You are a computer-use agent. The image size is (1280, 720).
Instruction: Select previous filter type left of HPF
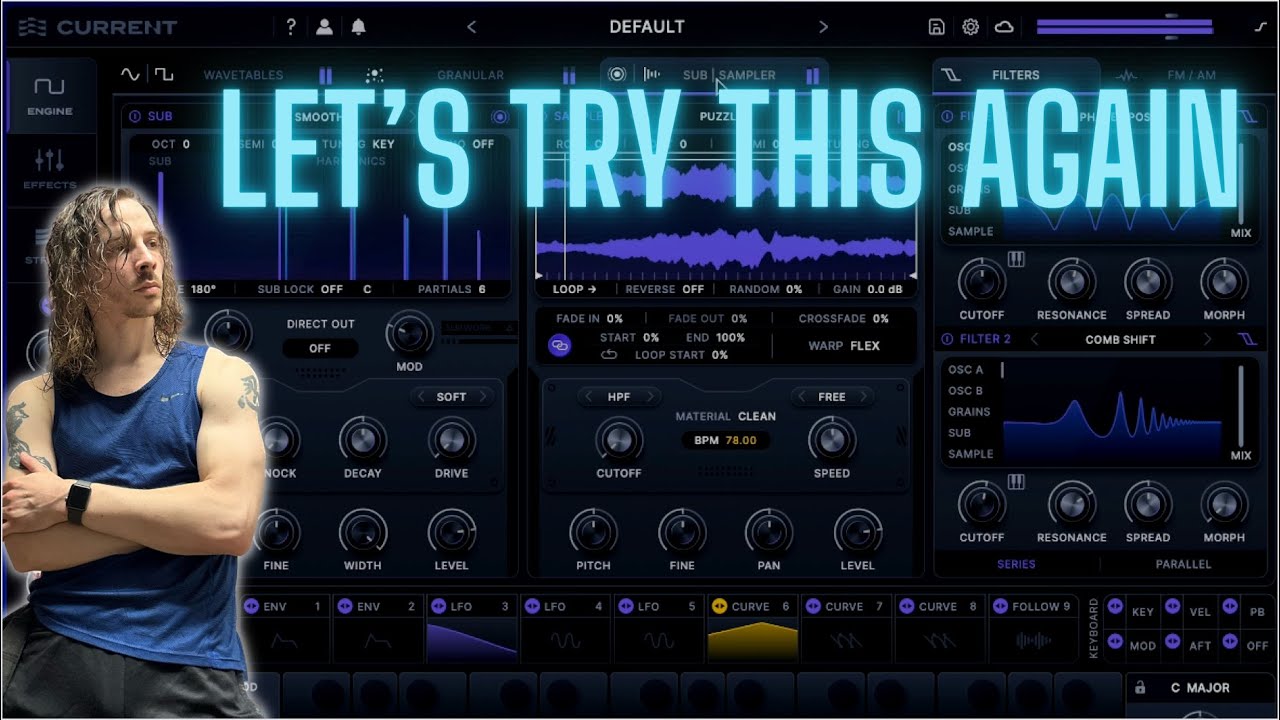tap(587, 397)
